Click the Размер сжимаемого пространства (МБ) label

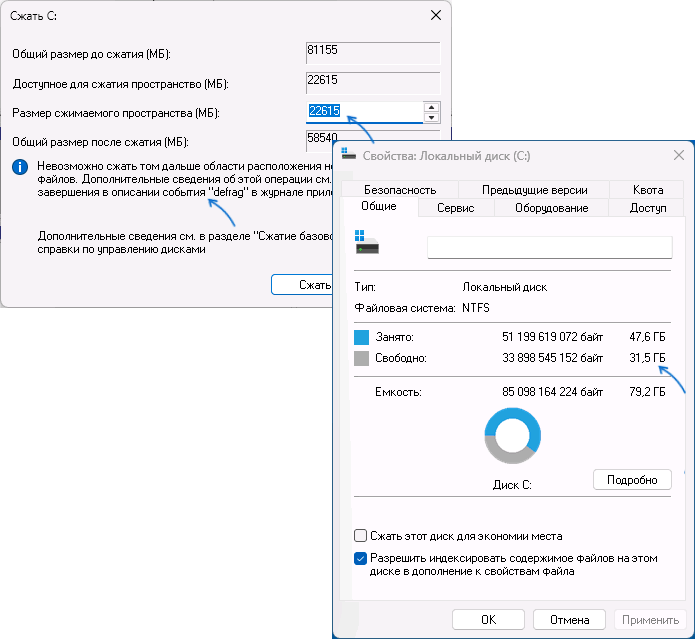tap(116, 113)
